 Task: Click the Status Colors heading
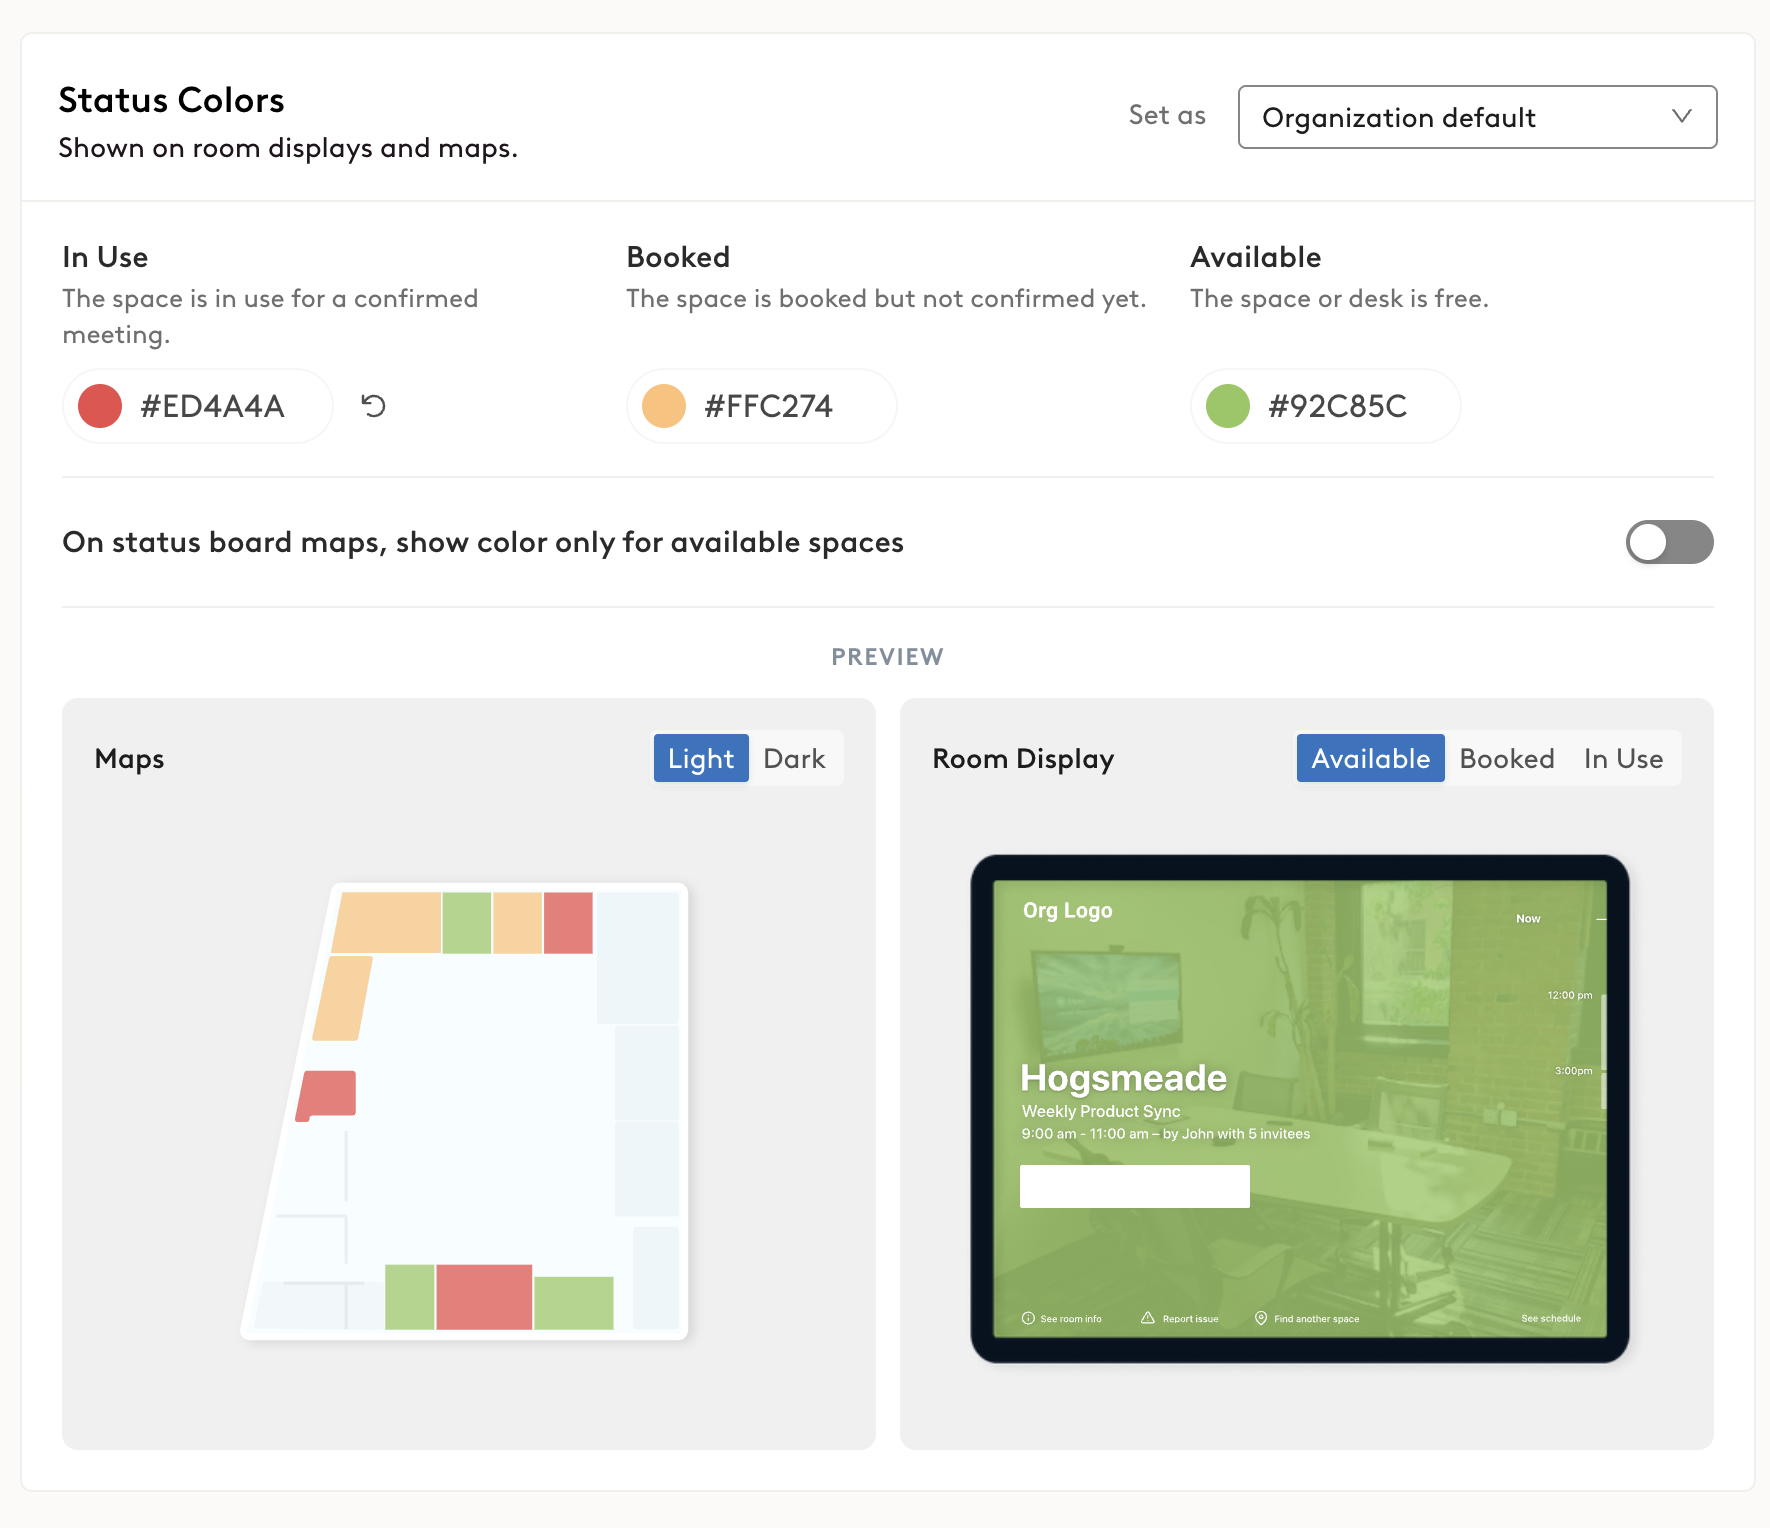172,100
